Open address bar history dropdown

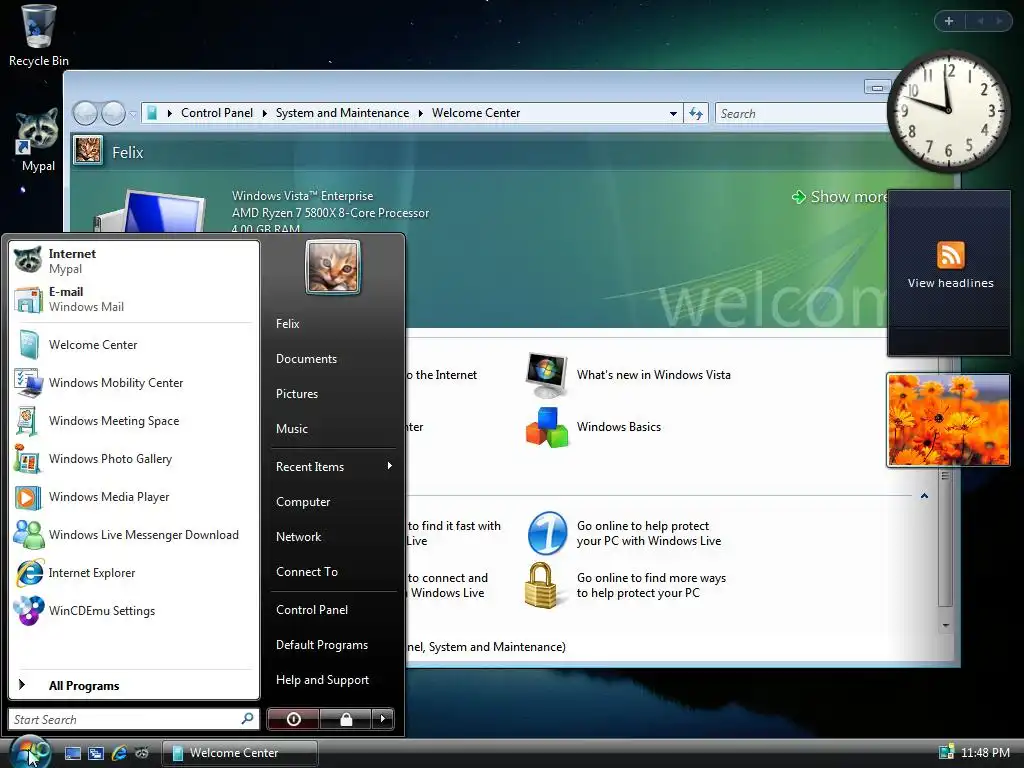(673, 114)
